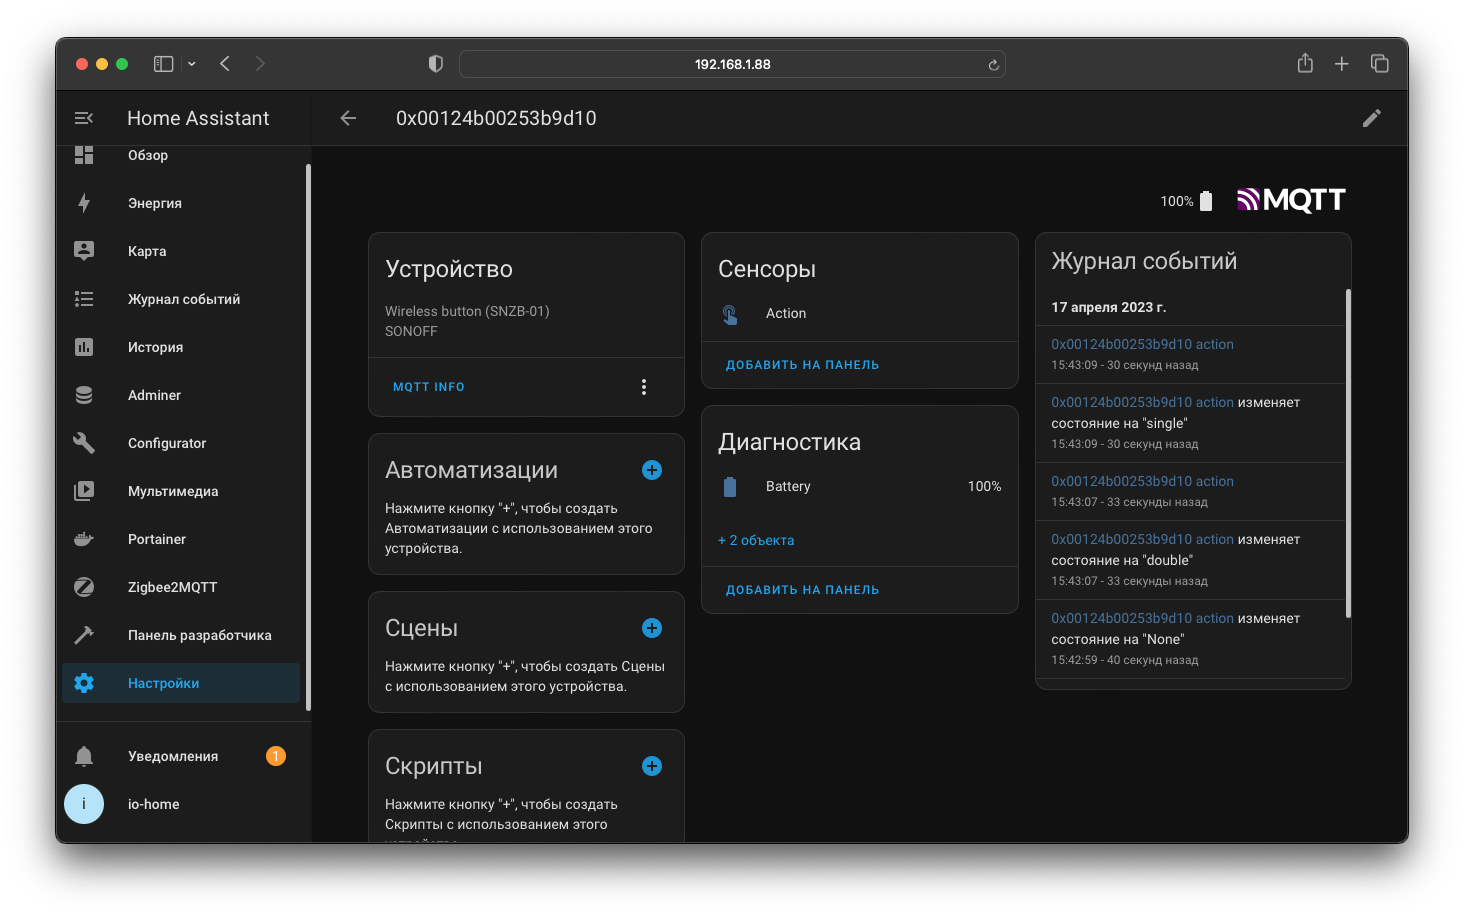The width and height of the screenshot is (1464, 917).
Task: Open Zigbee2MQTT in the sidebar
Action: coord(172,587)
